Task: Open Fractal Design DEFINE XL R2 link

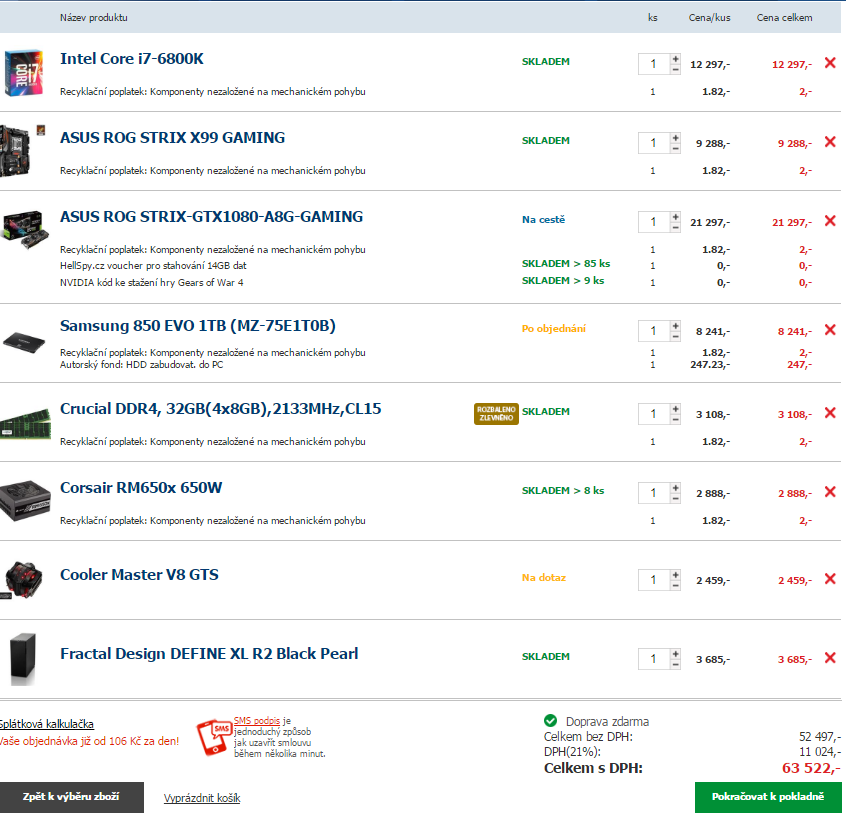Action: click(209, 654)
